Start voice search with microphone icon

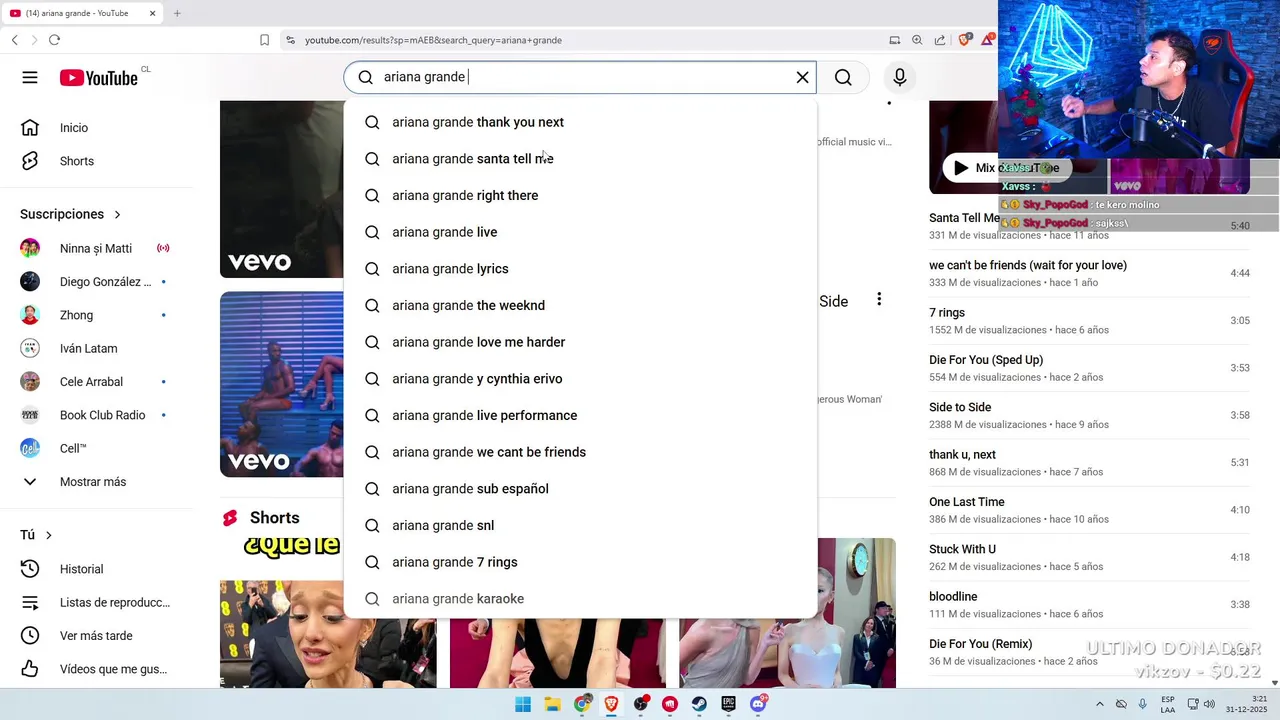(x=900, y=77)
